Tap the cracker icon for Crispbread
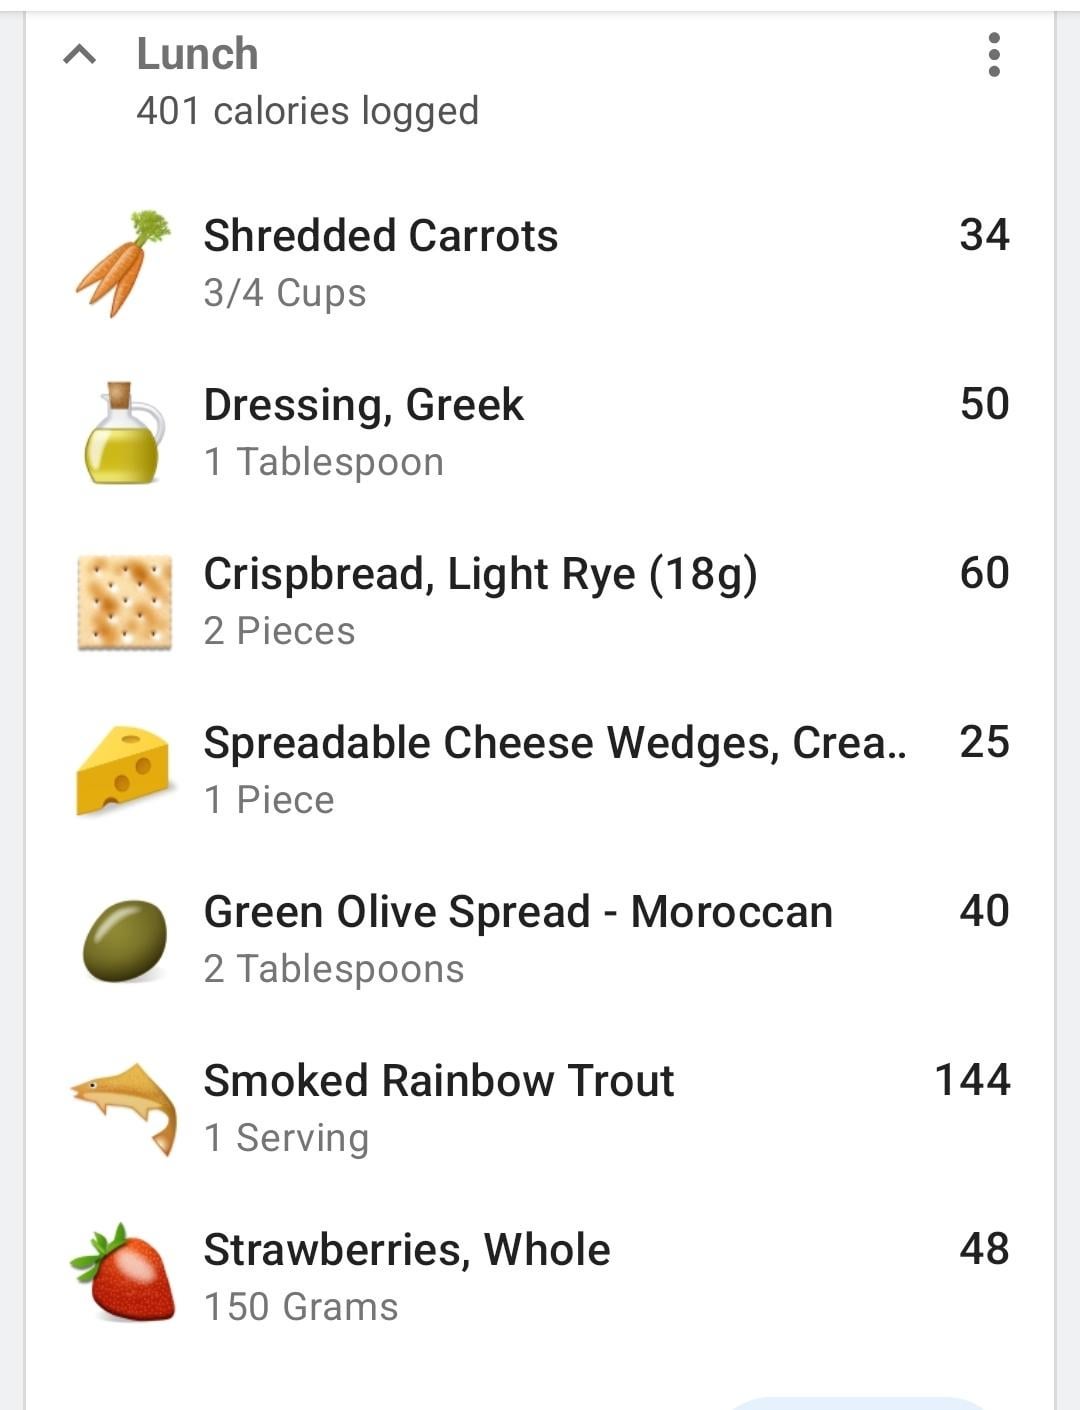Image resolution: width=1080 pixels, height=1410 pixels. tap(124, 603)
